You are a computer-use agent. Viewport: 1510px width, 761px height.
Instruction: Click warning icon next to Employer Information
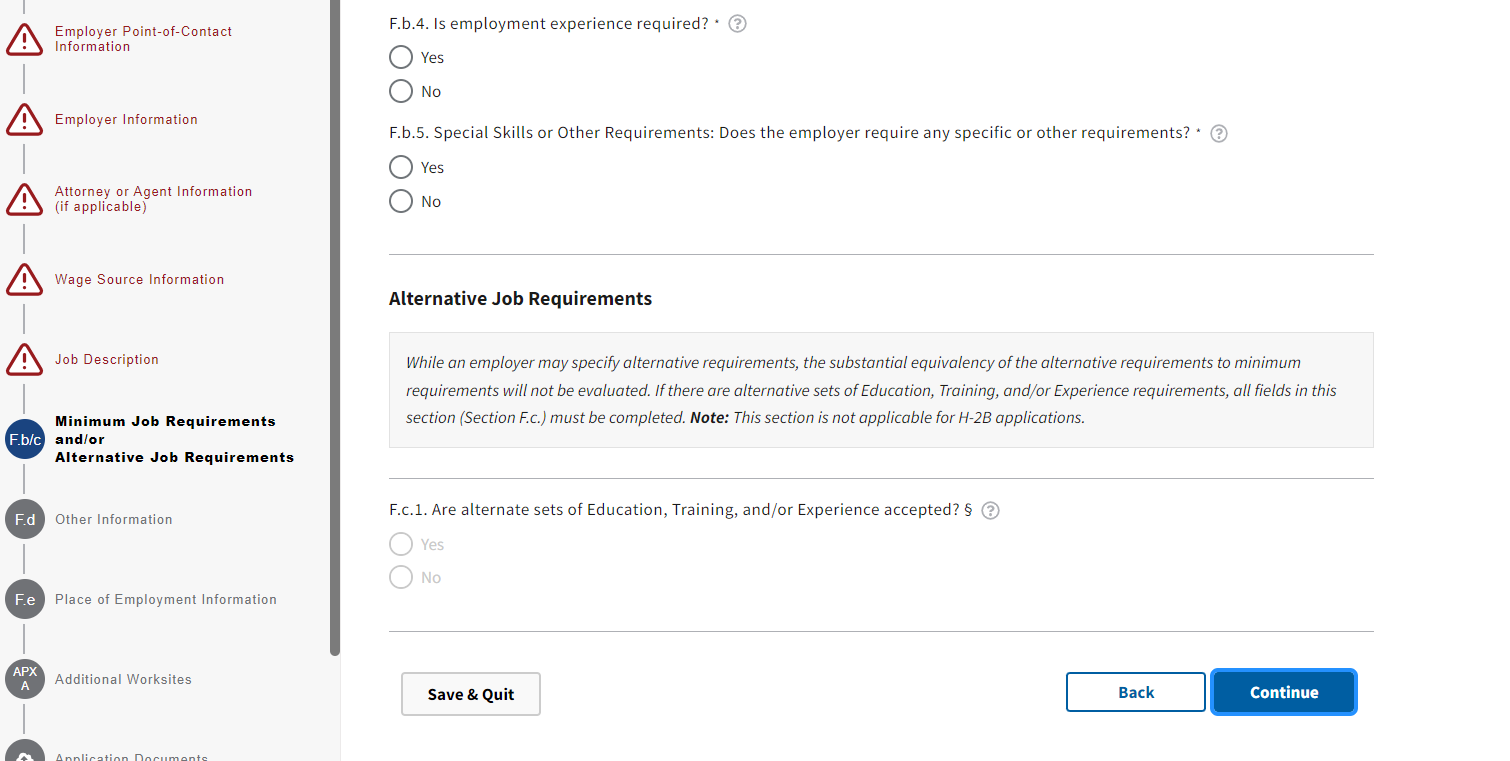(24, 120)
